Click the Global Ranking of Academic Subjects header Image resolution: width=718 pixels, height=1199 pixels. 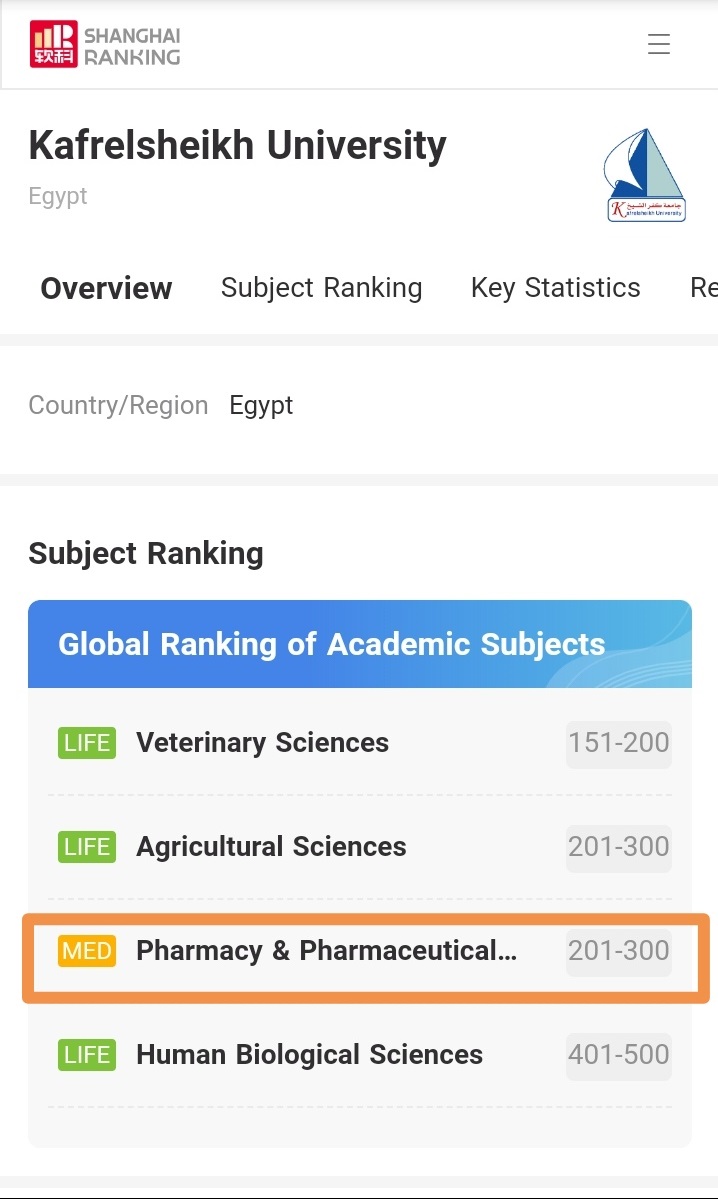click(x=331, y=644)
